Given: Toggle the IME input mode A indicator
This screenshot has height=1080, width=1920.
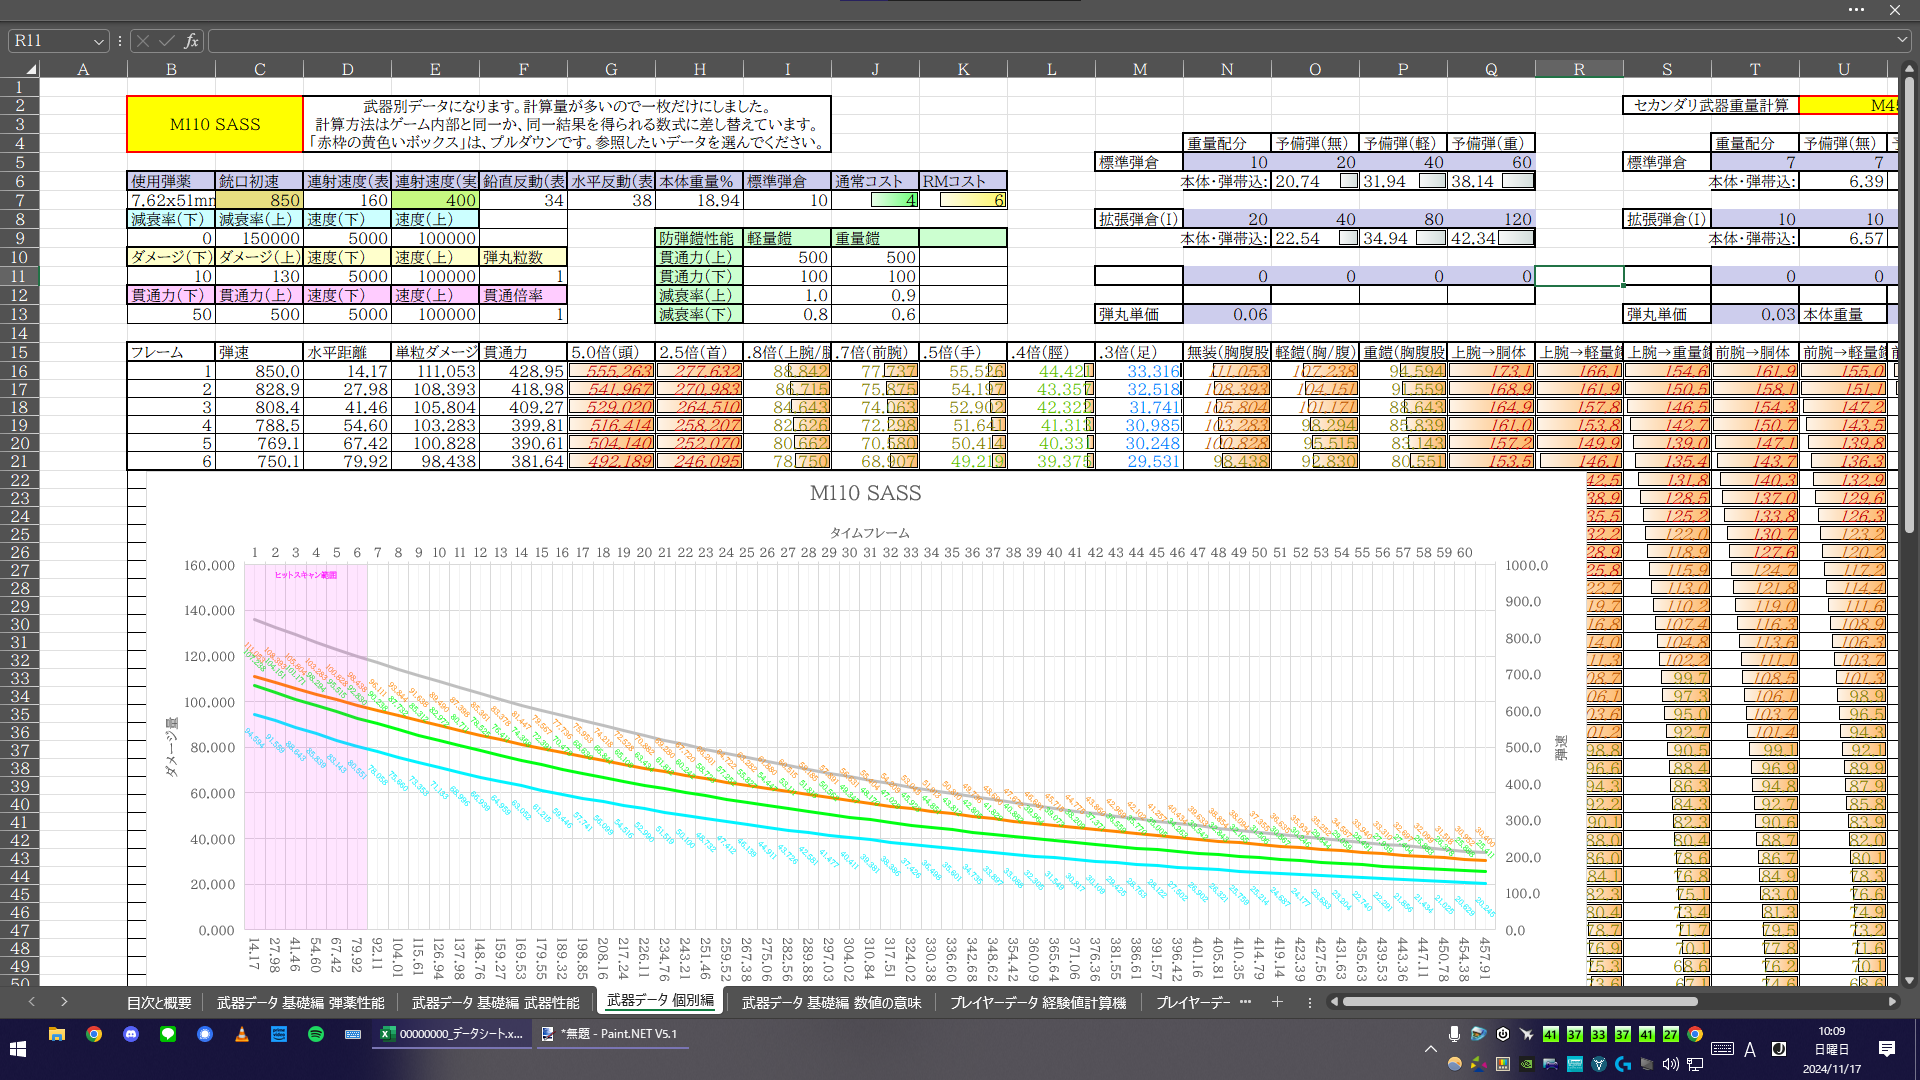Looking at the screenshot, I should tap(1750, 1049).
